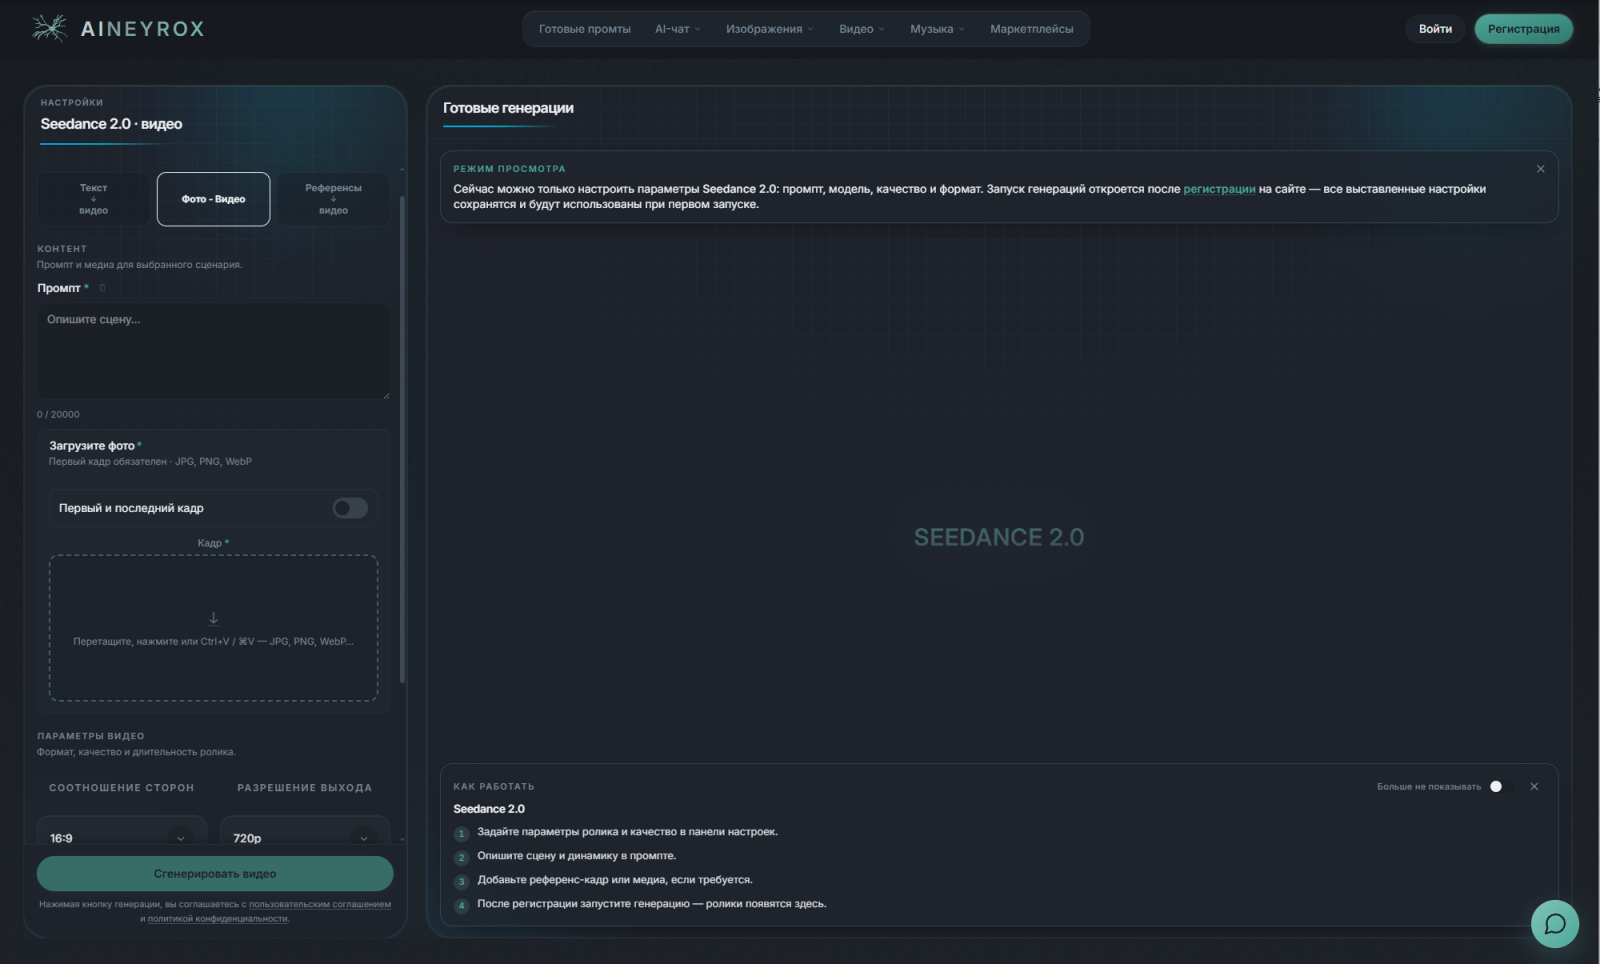Open the support chat bubble
1600x964 pixels.
[1555, 924]
